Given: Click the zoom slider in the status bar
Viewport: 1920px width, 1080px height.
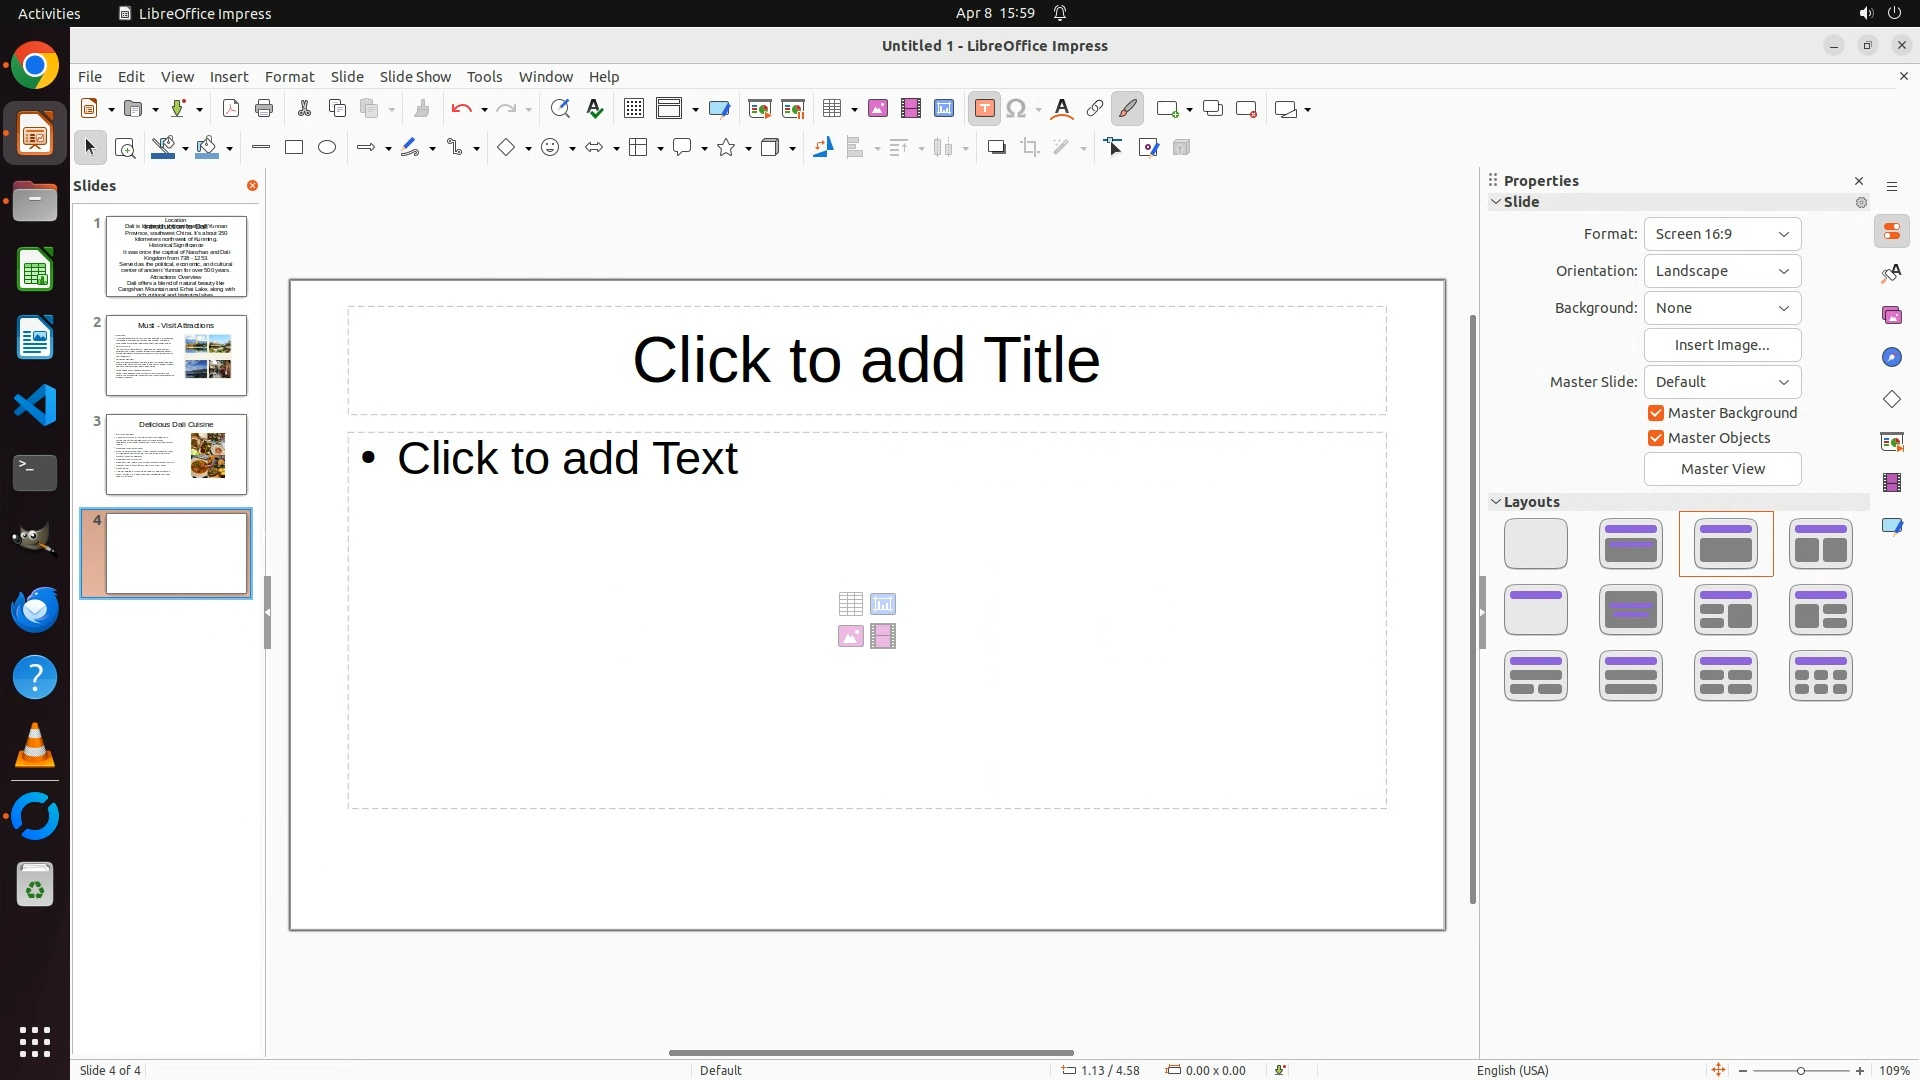Looking at the screenshot, I should [1800, 1070].
